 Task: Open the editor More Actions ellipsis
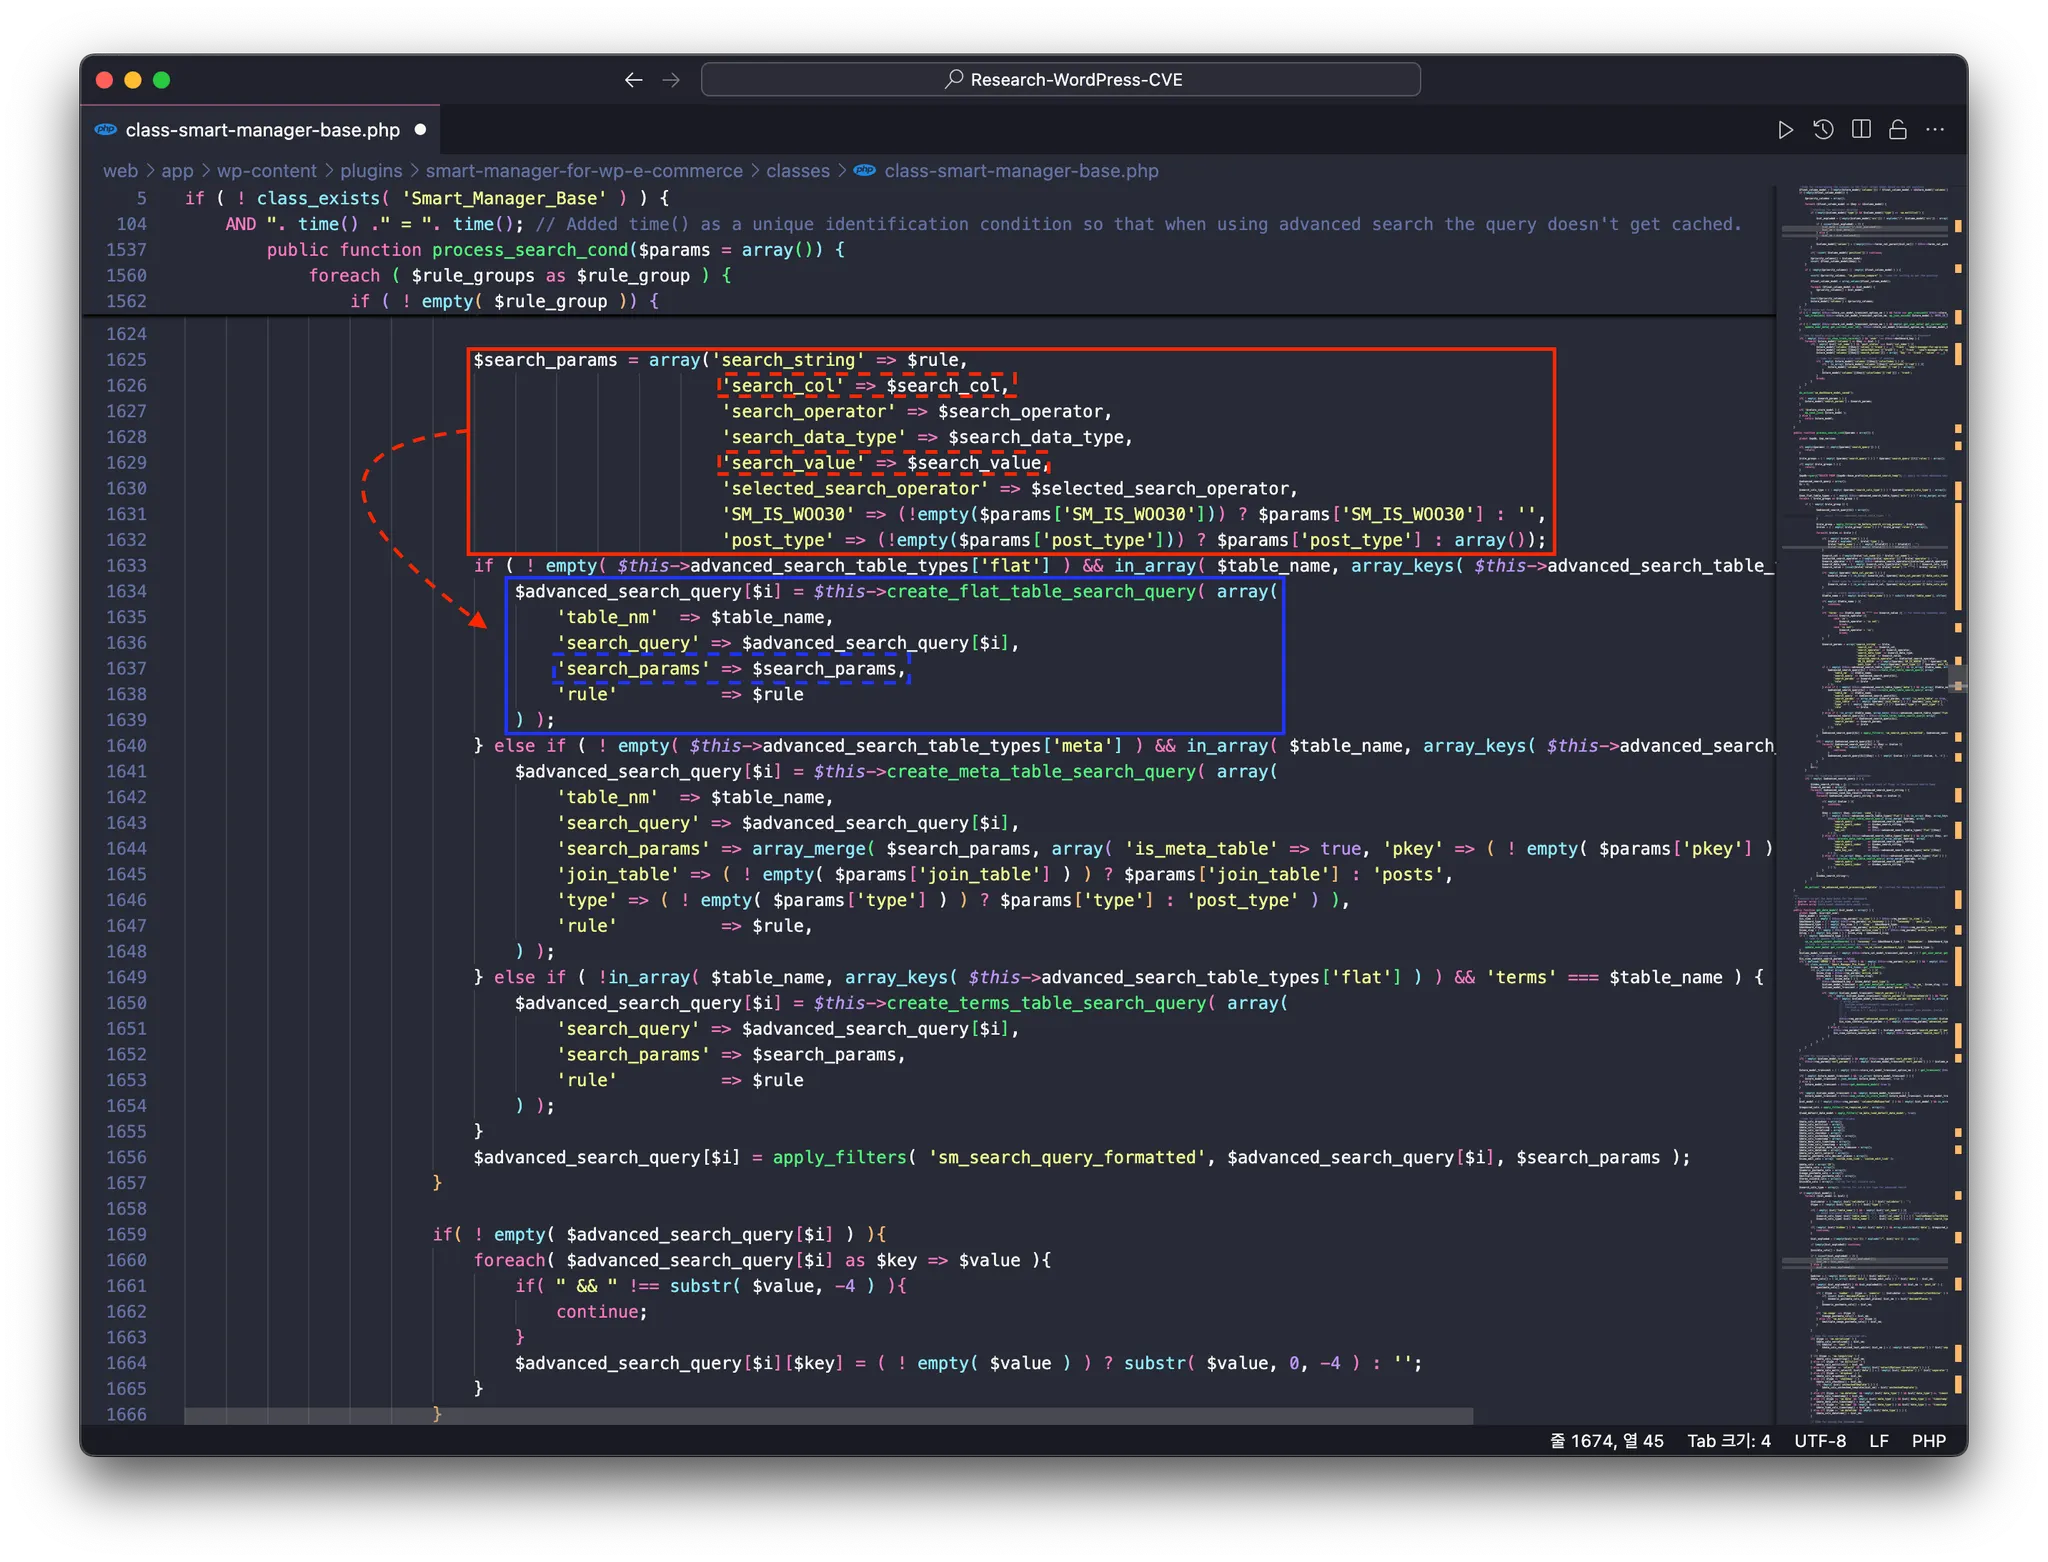1935,130
